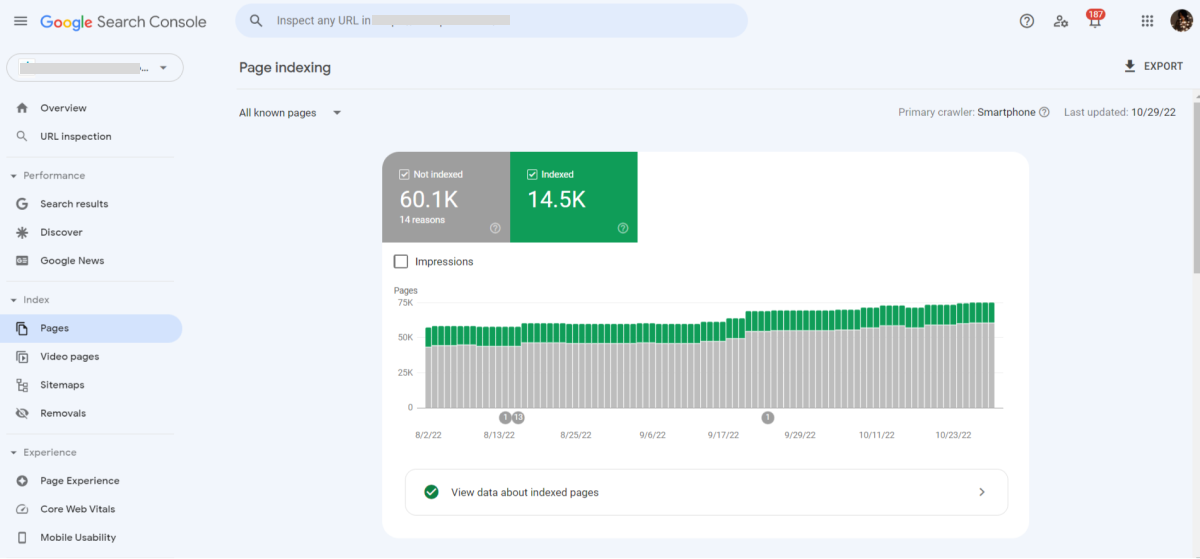Go to Core Web Vitals report
The height and width of the screenshot is (559, 1200).
click(79, 509)
